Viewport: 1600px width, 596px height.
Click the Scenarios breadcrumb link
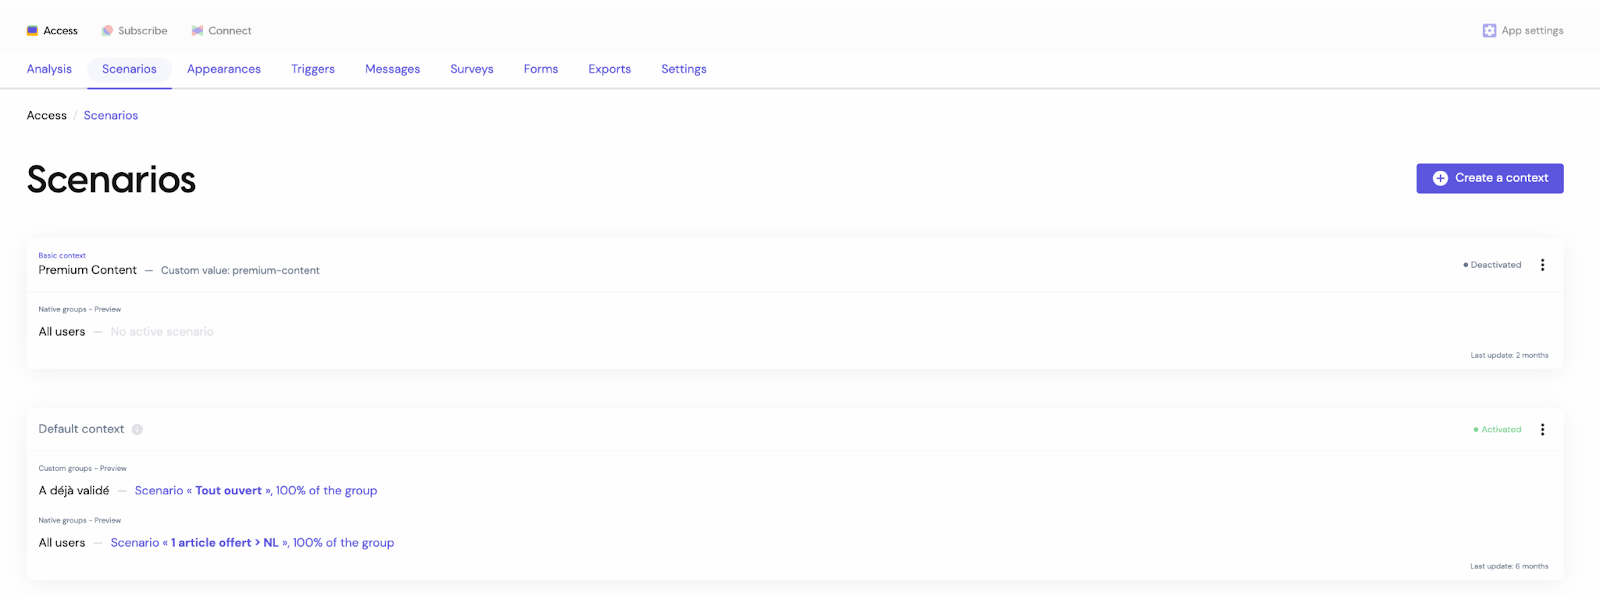click(111, 115)
